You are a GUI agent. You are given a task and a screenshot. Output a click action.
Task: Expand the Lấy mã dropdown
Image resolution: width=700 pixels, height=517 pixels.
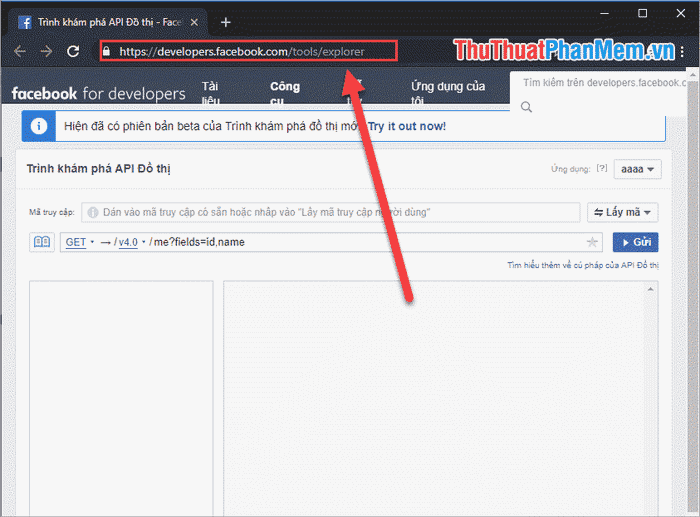tap(622, 212)
